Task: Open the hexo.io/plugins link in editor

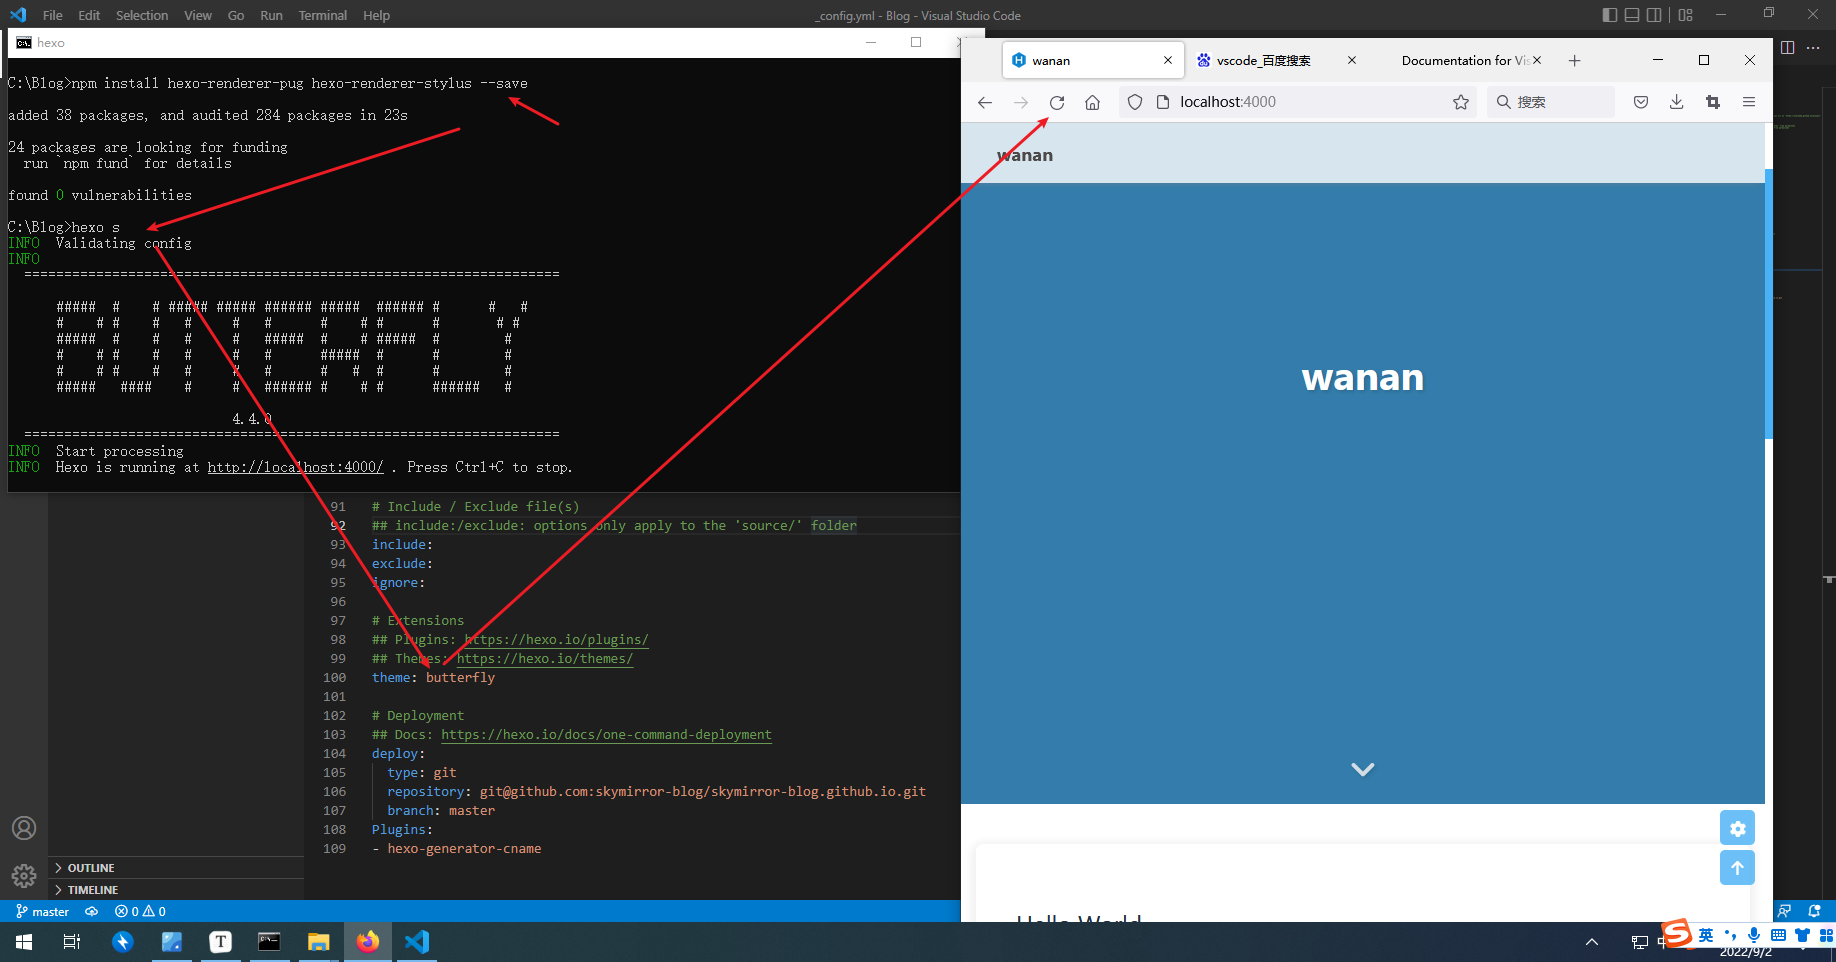Action: [556, 639]
